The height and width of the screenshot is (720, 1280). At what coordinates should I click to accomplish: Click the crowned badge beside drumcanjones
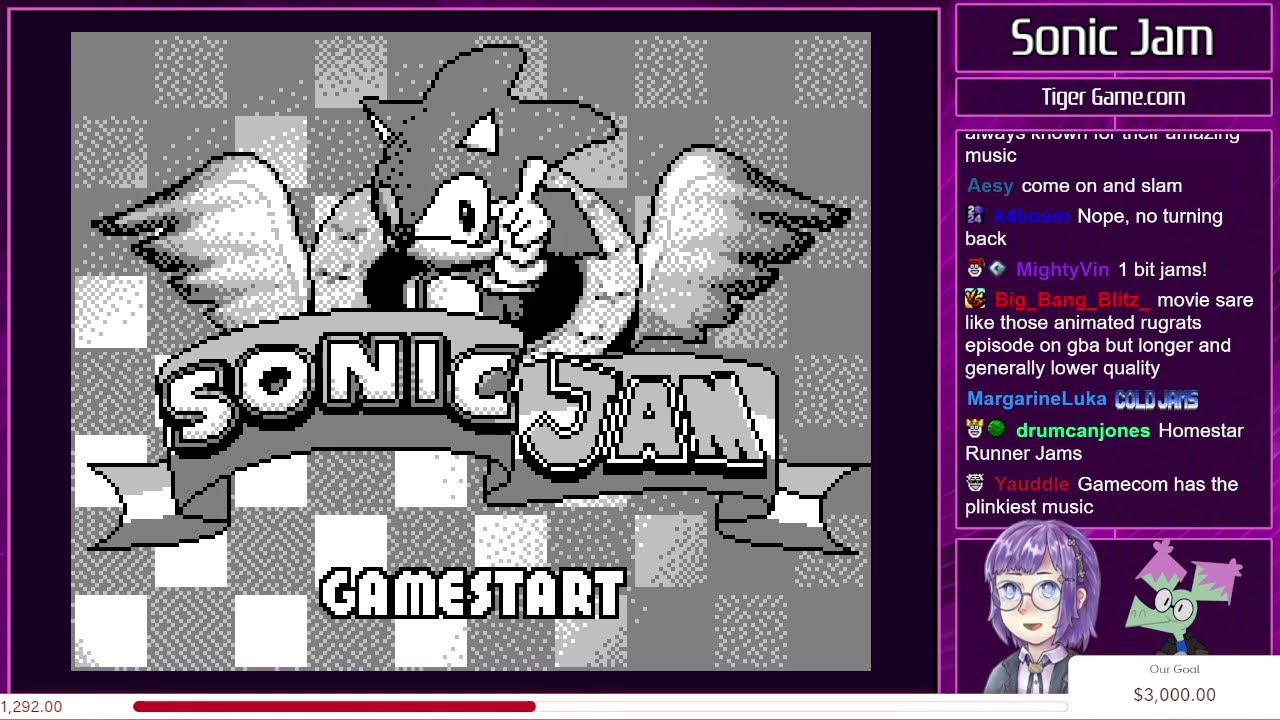[975, 430]
